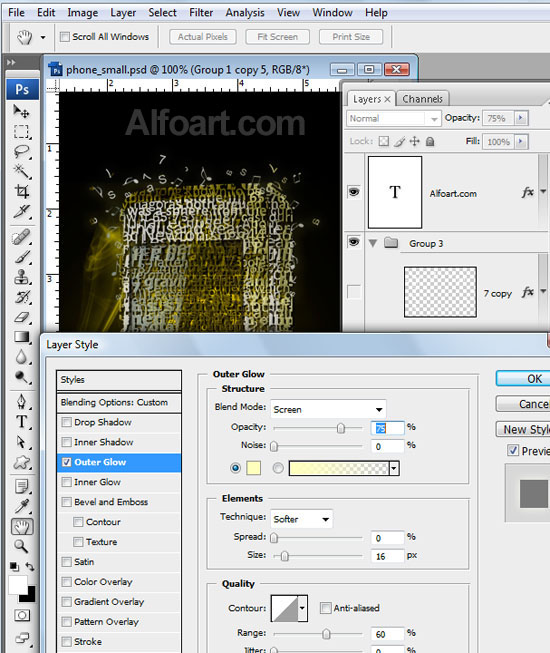Open the Blend Mode Screen dropdown

coord(328,409)
